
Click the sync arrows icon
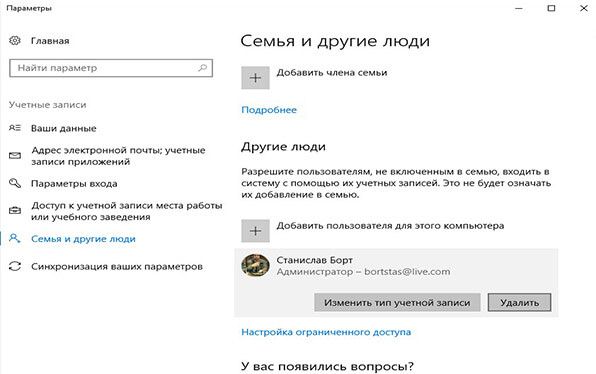tap(15, 266)
